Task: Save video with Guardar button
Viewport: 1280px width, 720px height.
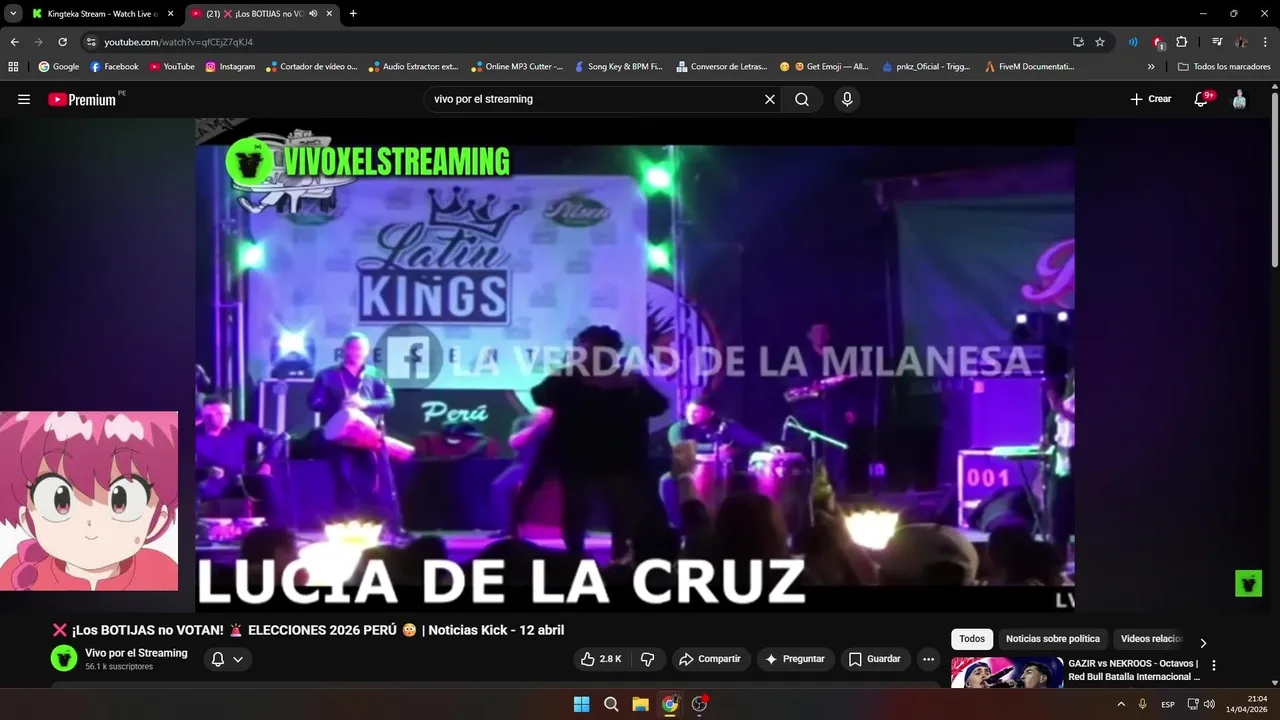Action: point(875,659)
